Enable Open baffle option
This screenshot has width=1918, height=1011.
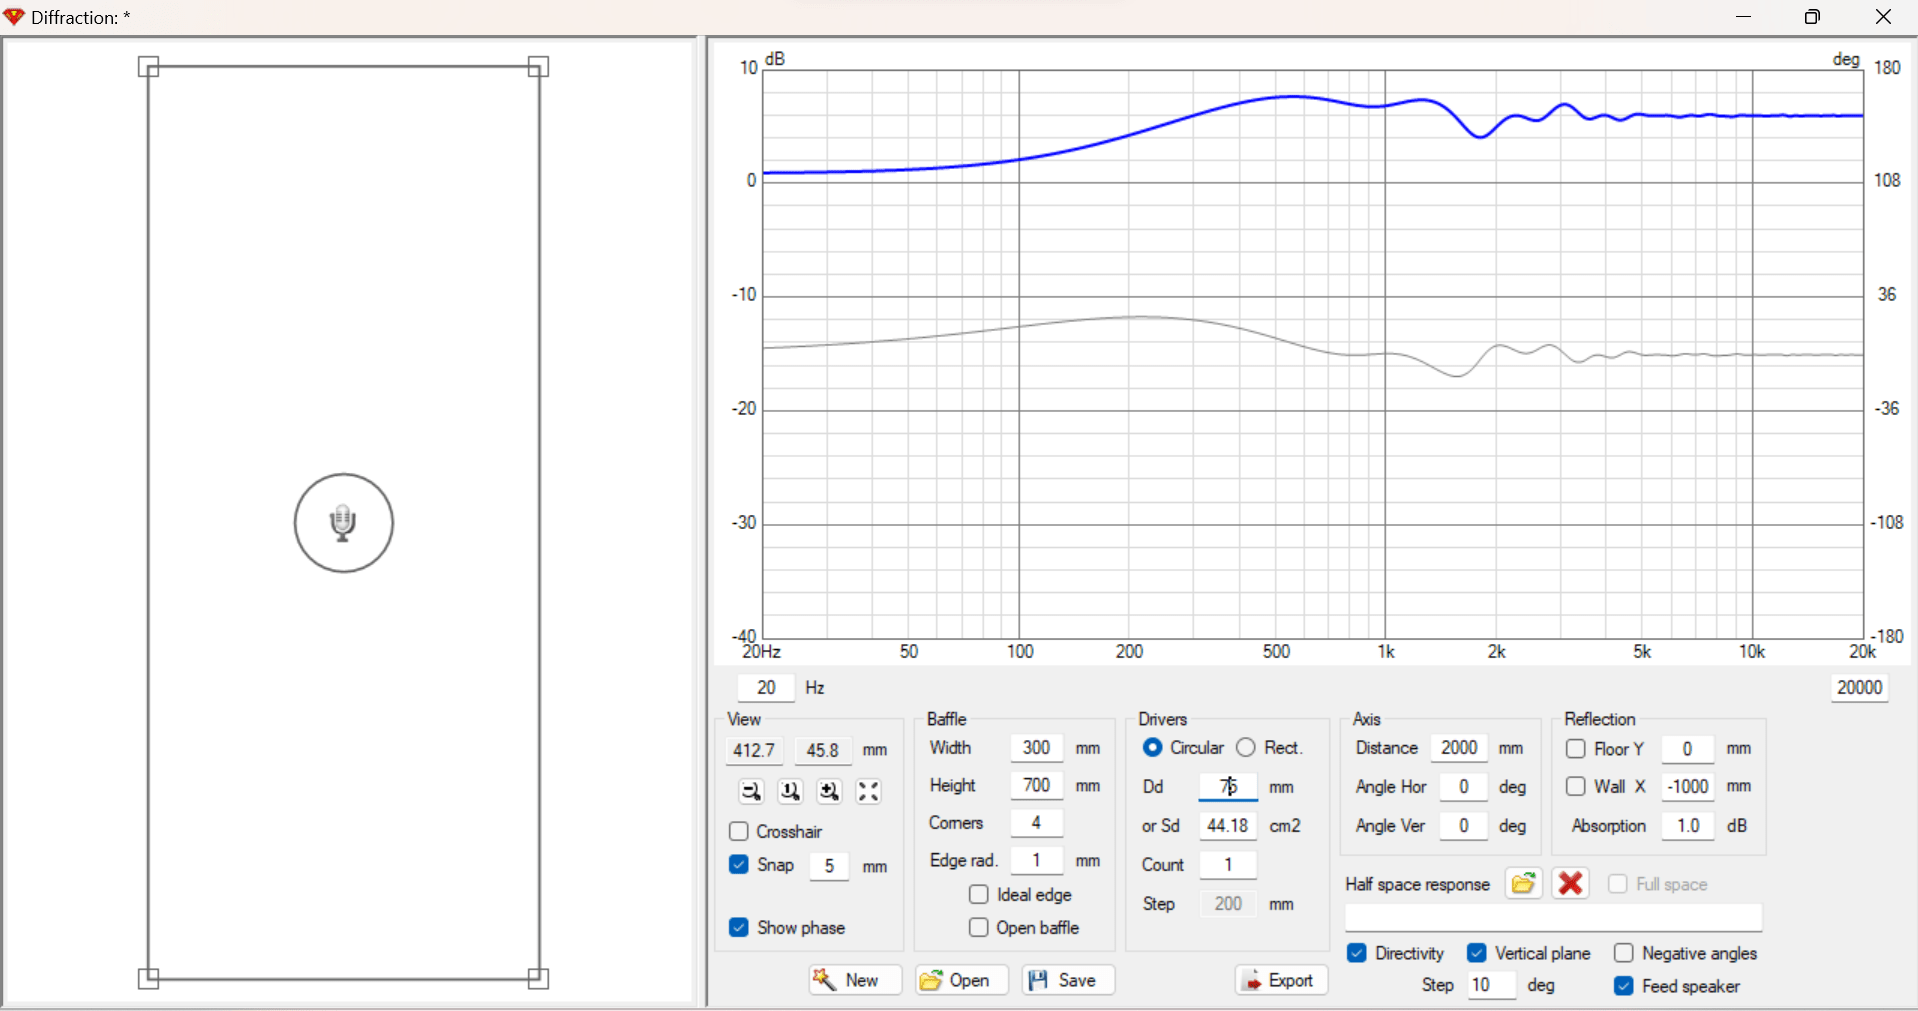tap(979, 928)
